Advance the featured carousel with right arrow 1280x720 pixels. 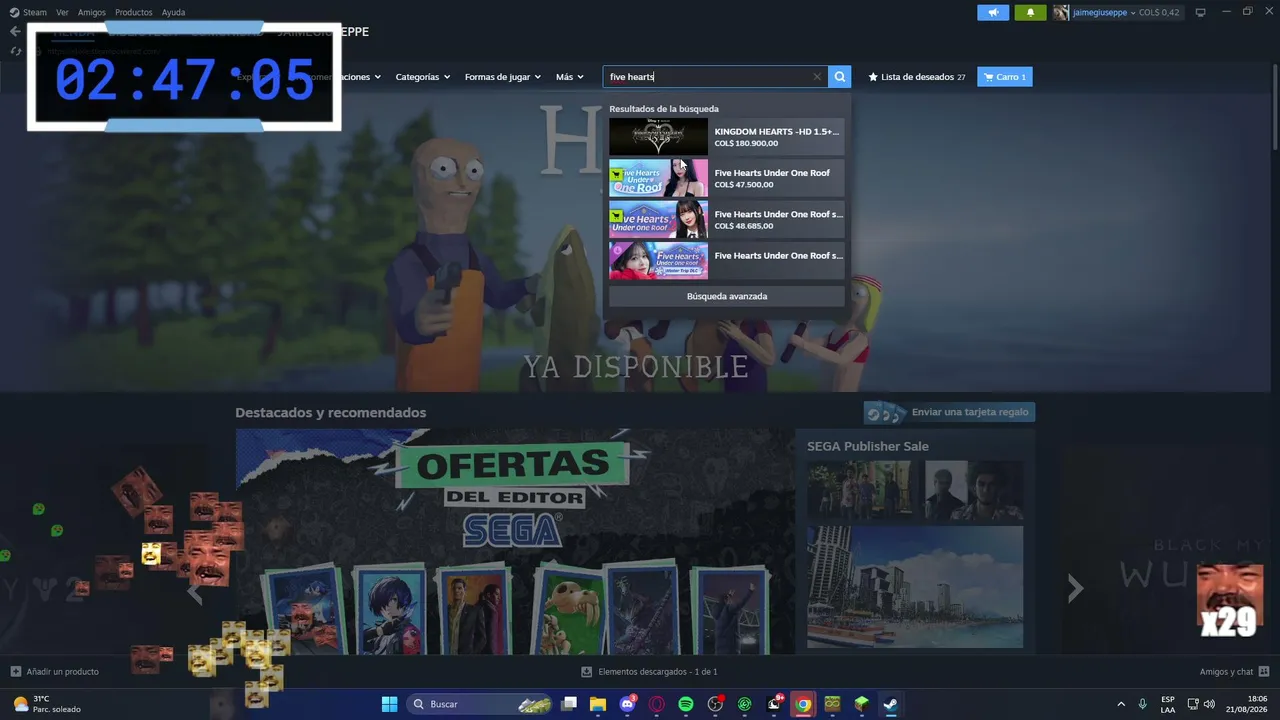coord(1075,589)
